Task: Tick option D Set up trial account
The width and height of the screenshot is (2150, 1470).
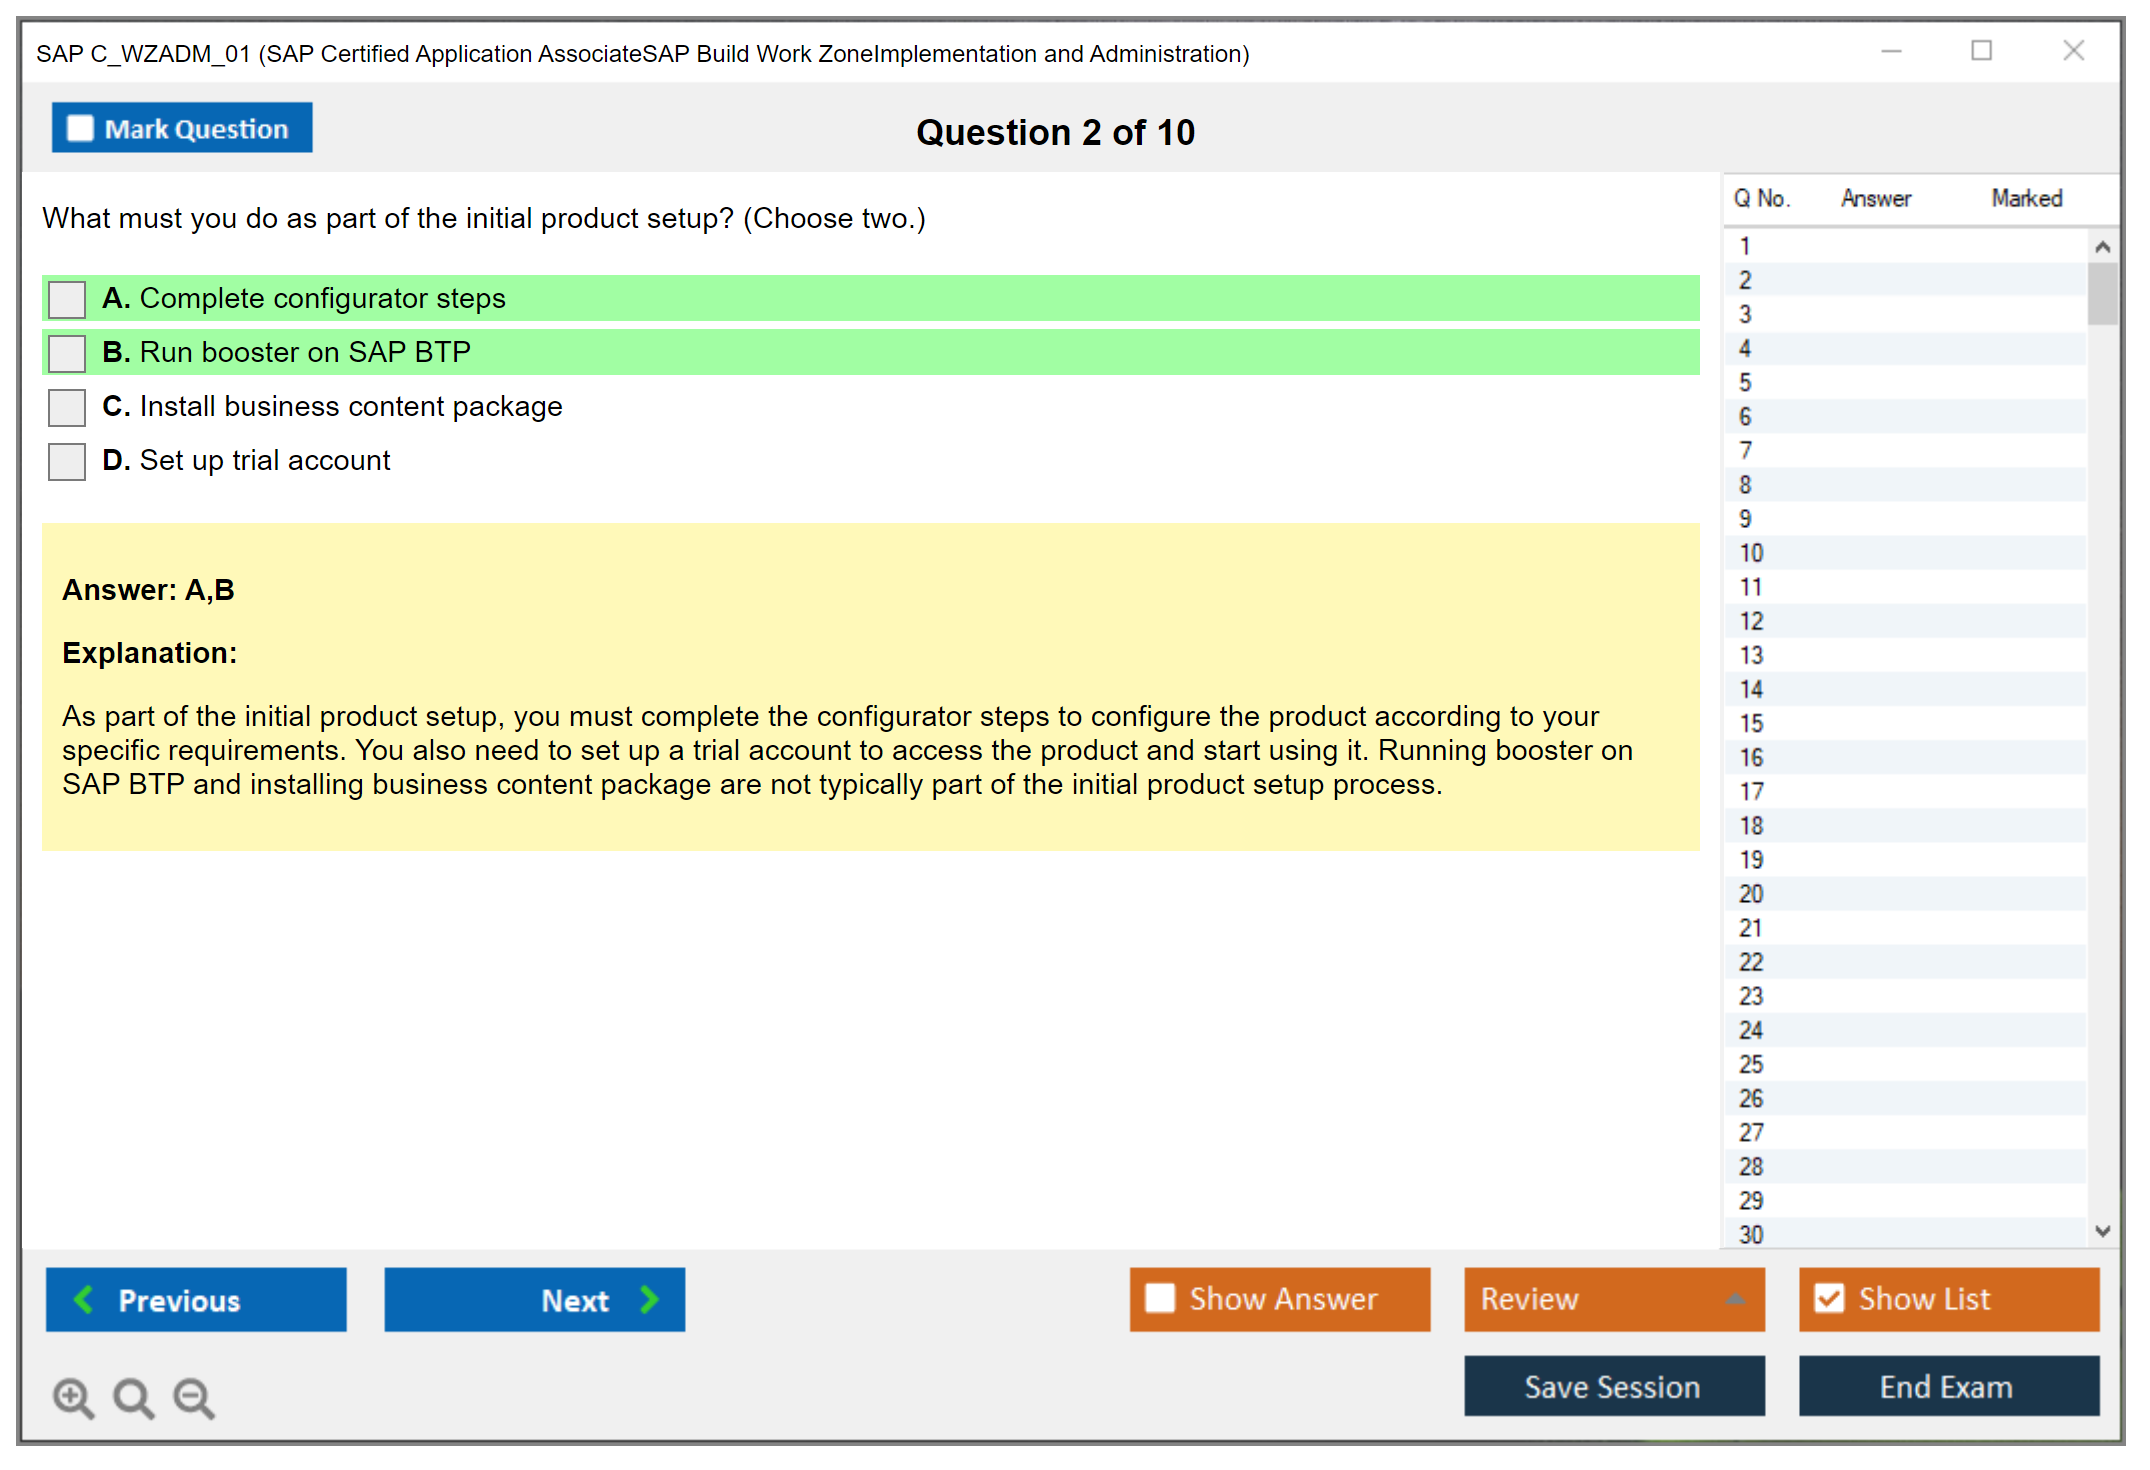Action: [67, 461]
